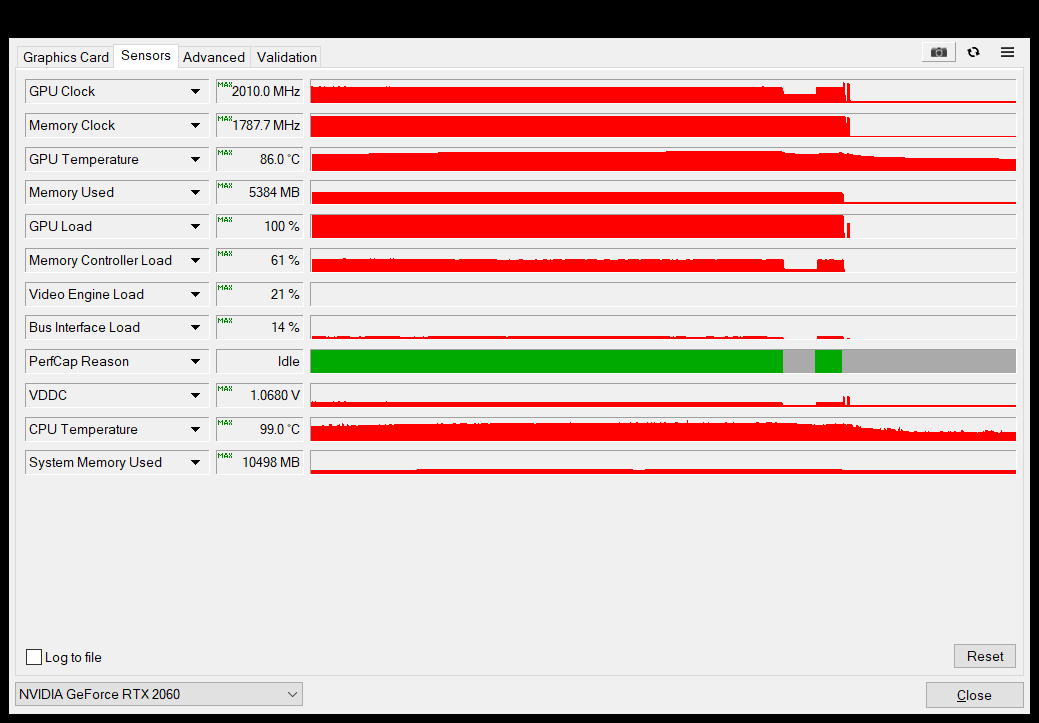This screenshot has width=1039, height=723.
Task: Click the 14 % Bus Interface Load value
Action: 260,327
